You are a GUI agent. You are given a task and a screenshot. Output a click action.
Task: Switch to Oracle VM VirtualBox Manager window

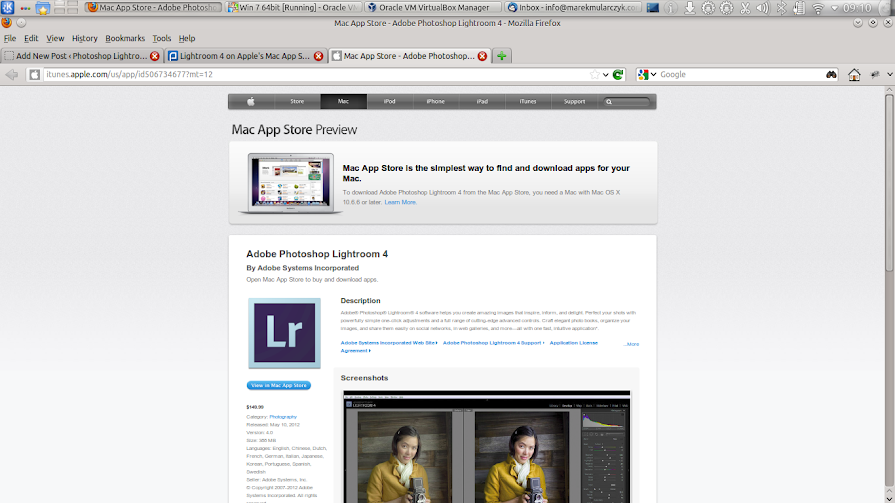pyautogui.click(x=433, y=7)
